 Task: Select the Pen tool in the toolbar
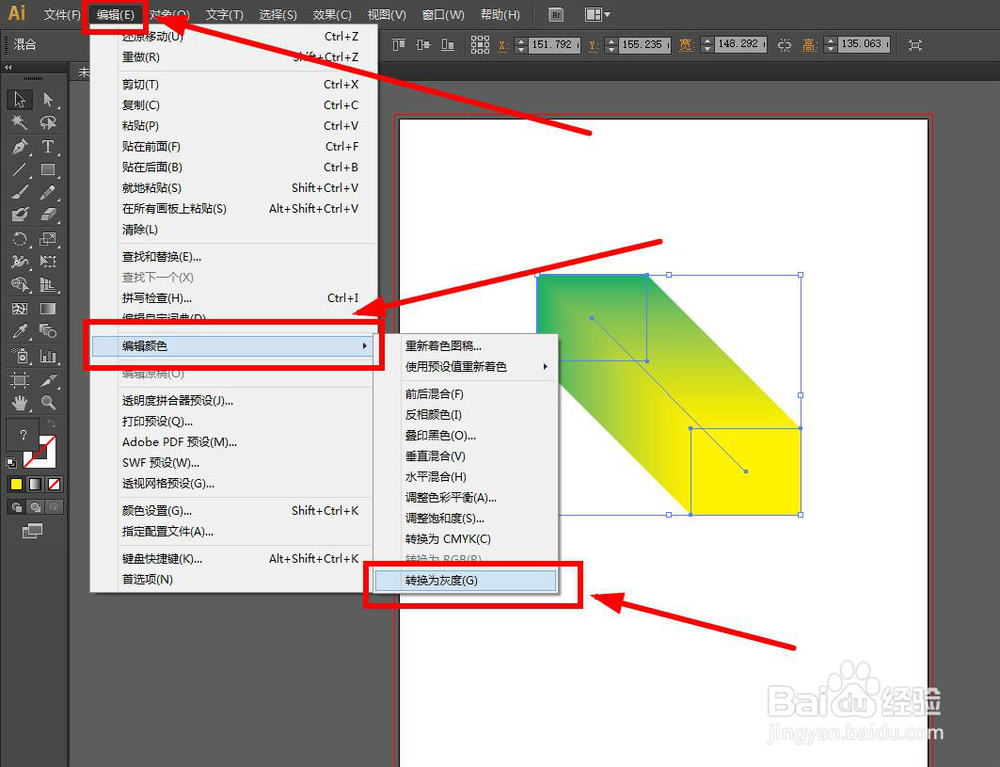pos(18,145)
